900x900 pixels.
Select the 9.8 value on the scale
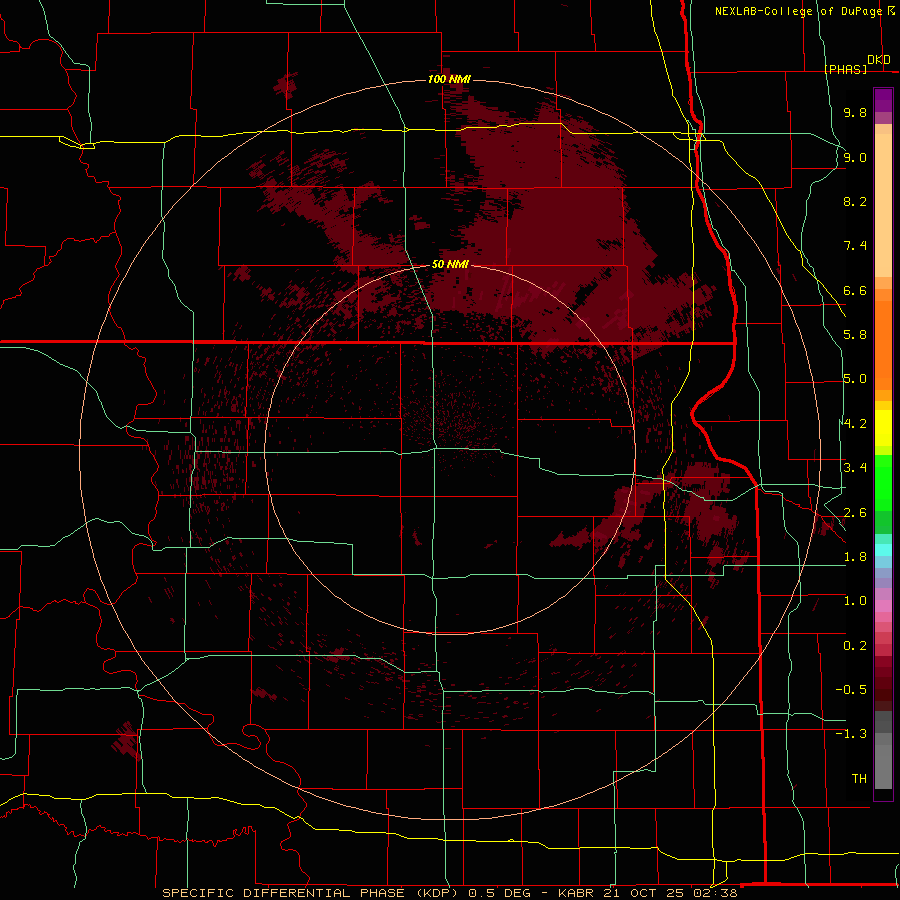tap(855, 112)
